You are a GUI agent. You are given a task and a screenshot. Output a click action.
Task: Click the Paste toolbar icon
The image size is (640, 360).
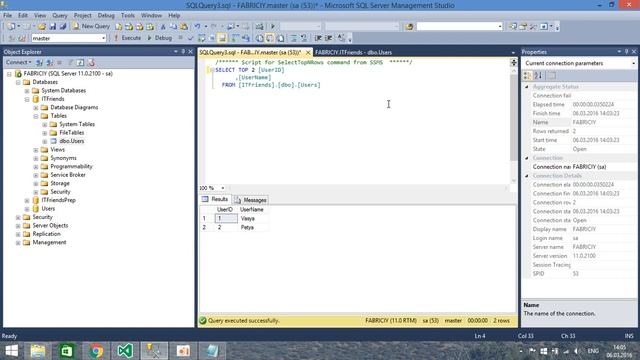tap(184, 26)
